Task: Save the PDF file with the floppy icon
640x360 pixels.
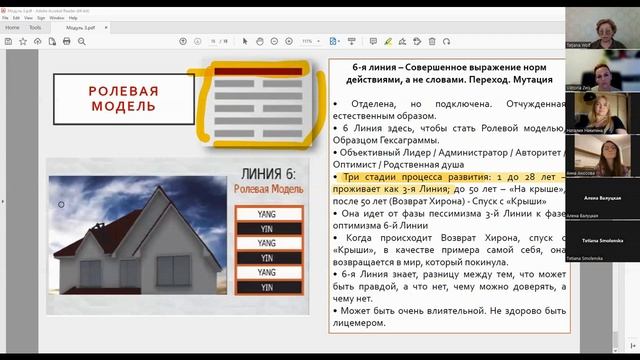Action: click(8, 41)
